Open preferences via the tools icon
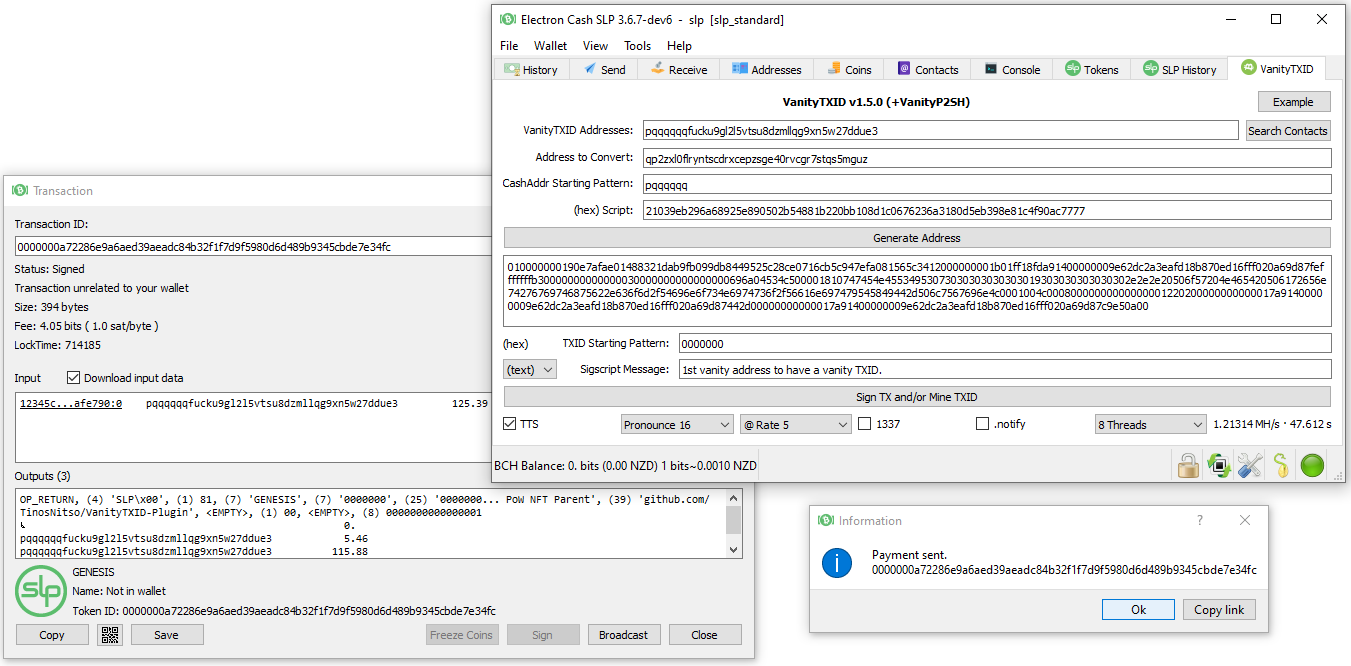This screenshot has width=1351, height=666. coord(1249,465)
